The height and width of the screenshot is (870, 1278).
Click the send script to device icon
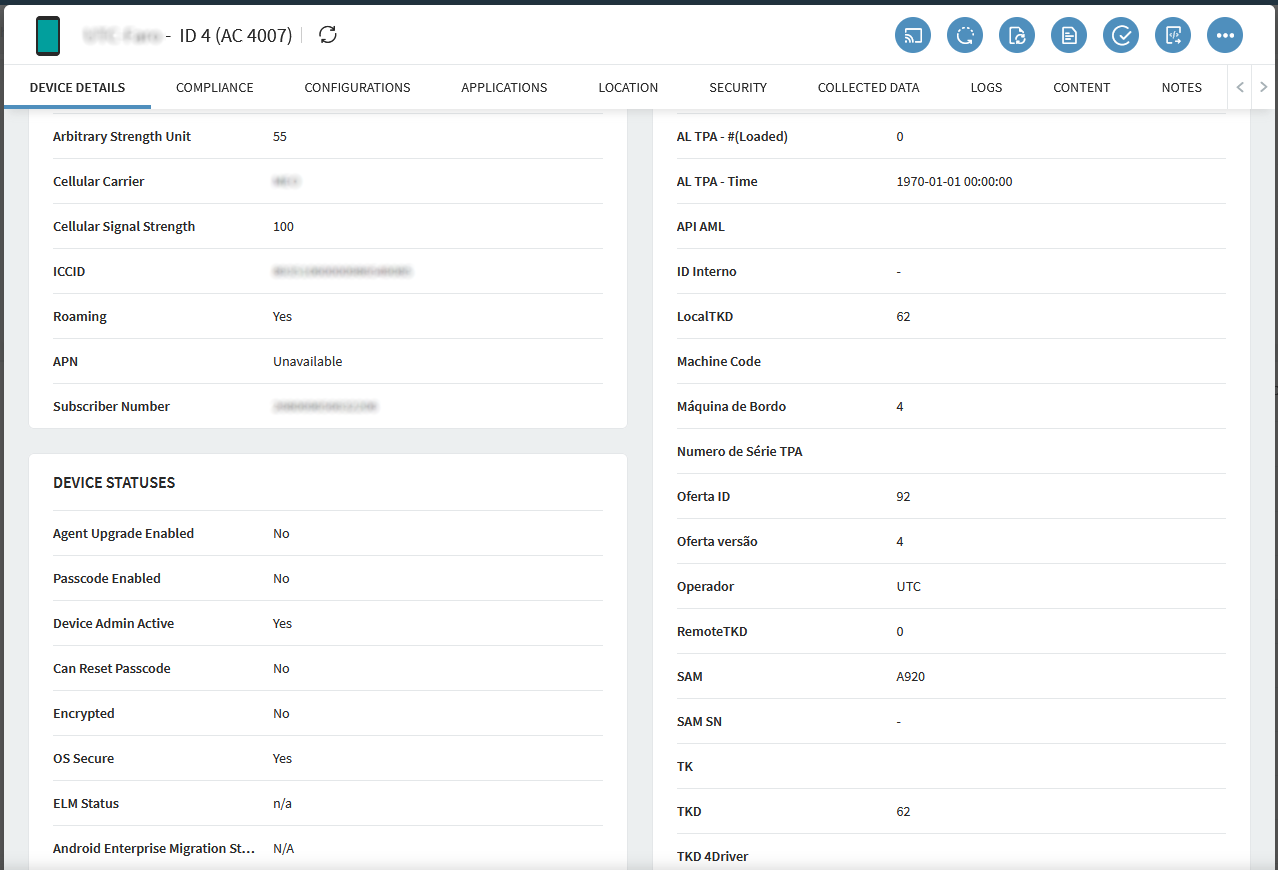[x=1172, y=36]
